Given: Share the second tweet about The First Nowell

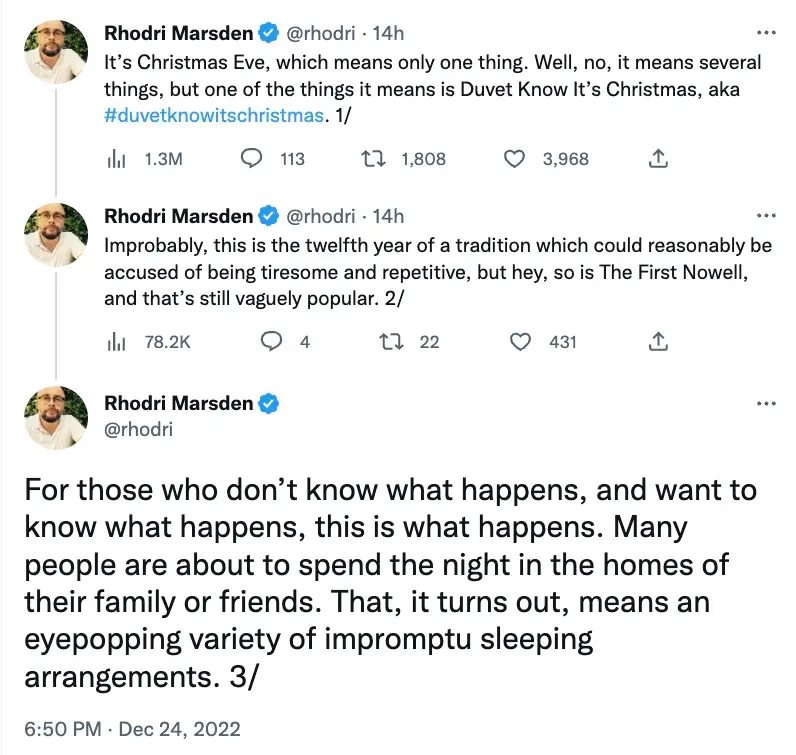Looking at the screenshot, I should click(x=658, y=342).
